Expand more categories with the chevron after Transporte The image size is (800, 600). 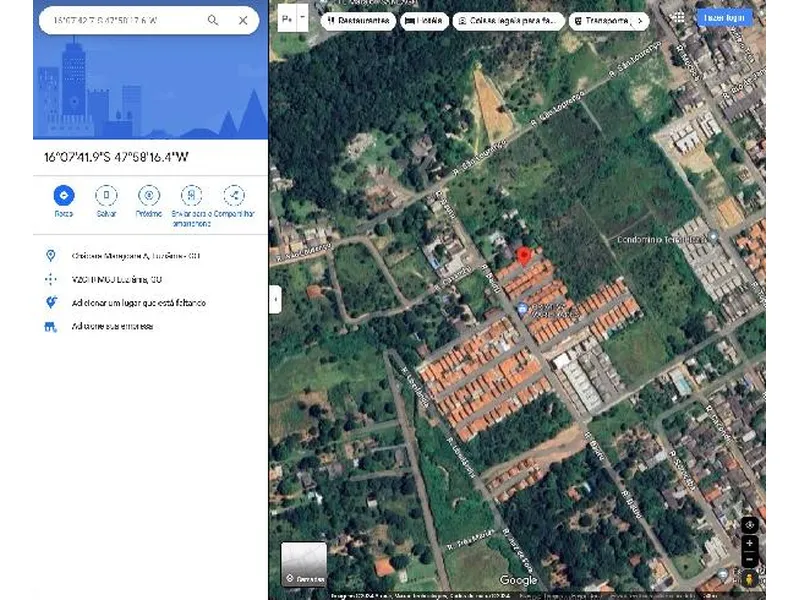641,20
